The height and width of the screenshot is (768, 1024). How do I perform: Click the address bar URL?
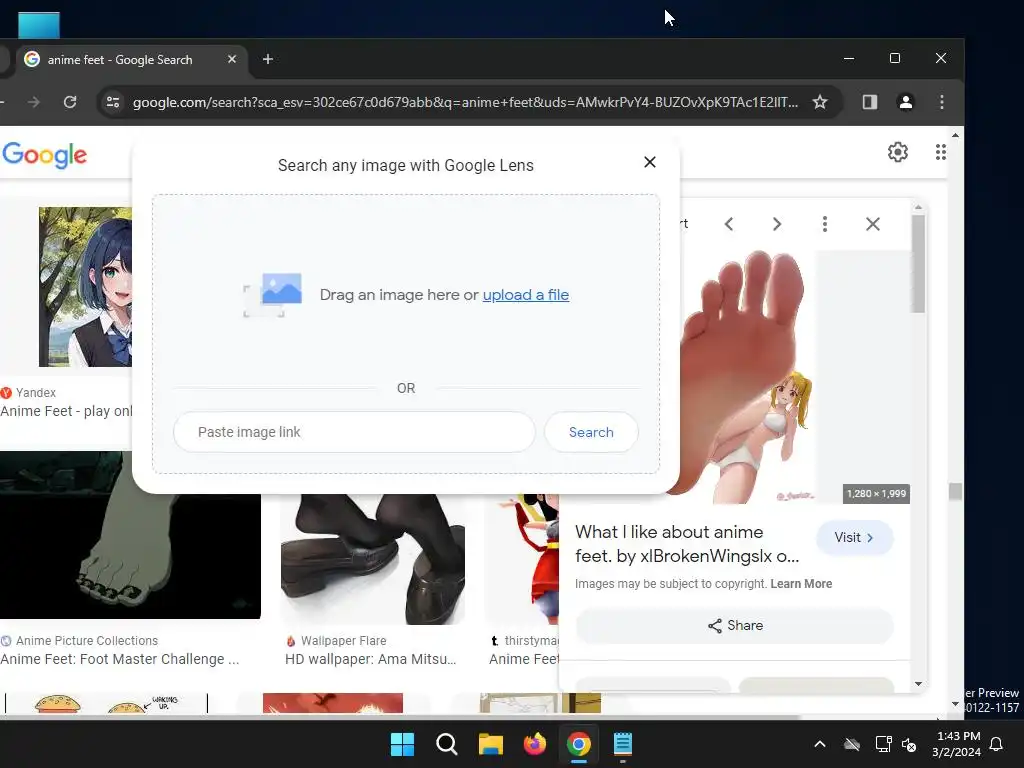click(465, 102)
